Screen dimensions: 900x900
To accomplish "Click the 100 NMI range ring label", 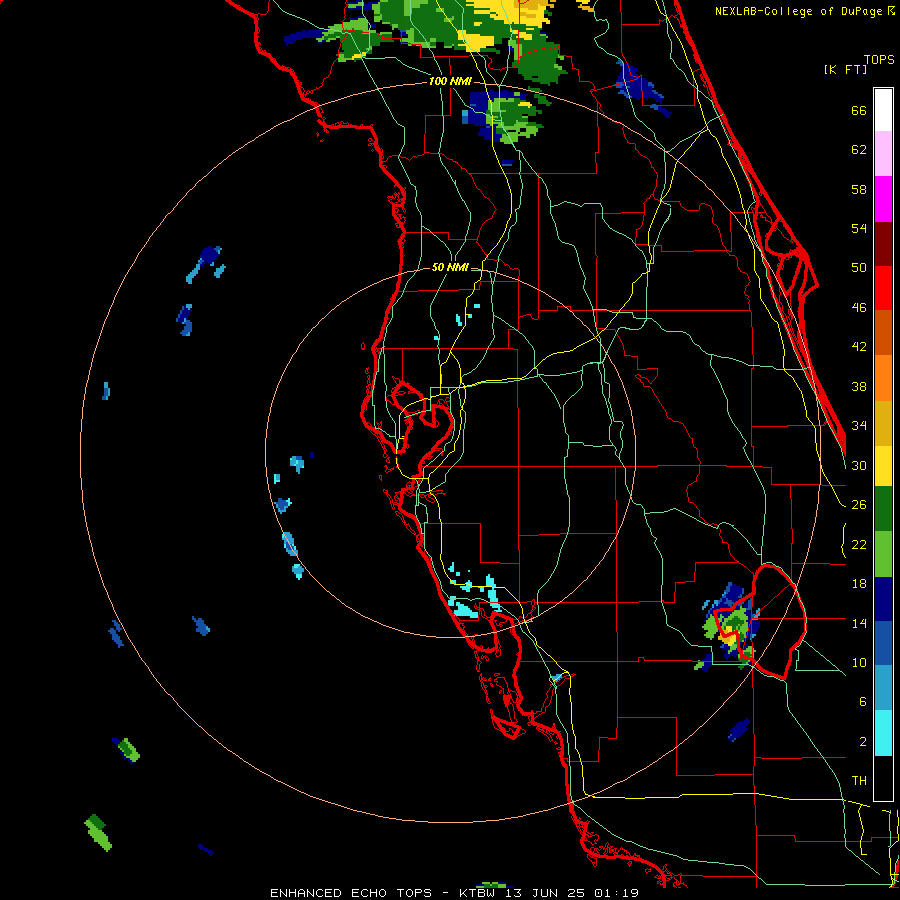I will pyautogui.click(x=450, y=81).
